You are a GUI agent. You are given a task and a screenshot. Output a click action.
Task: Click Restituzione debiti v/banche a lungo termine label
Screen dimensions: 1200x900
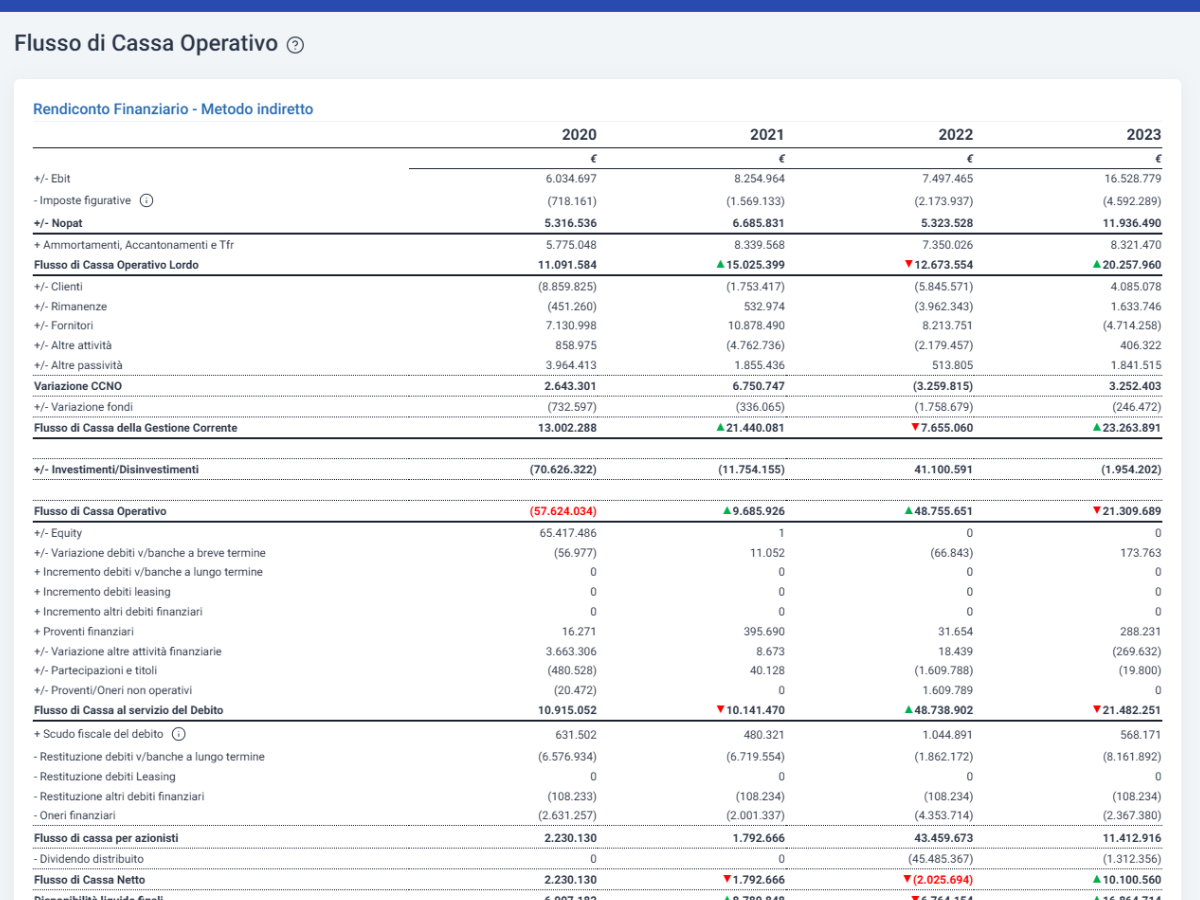coord(149,757)
